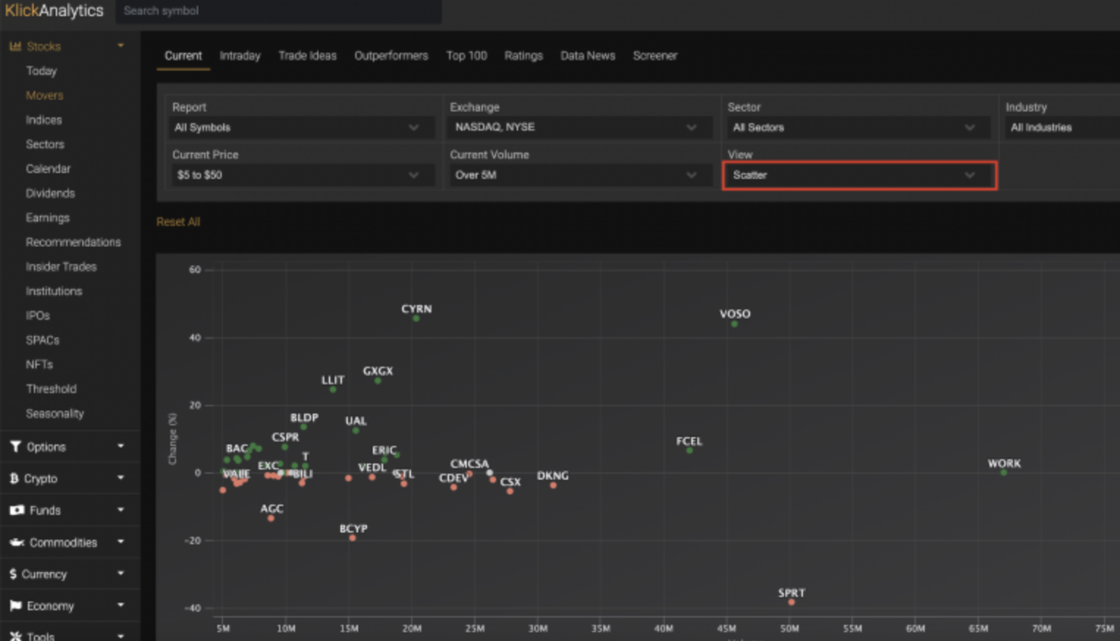Click the FCEL data point

click(689, 451)
